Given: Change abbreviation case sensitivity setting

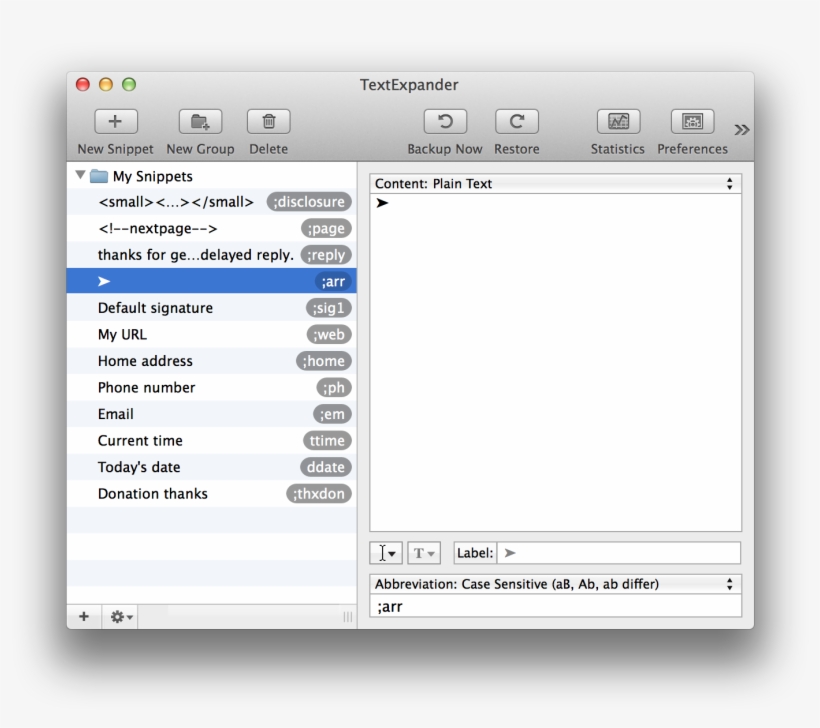Looking at the screenshot, I should coord(555,584).
